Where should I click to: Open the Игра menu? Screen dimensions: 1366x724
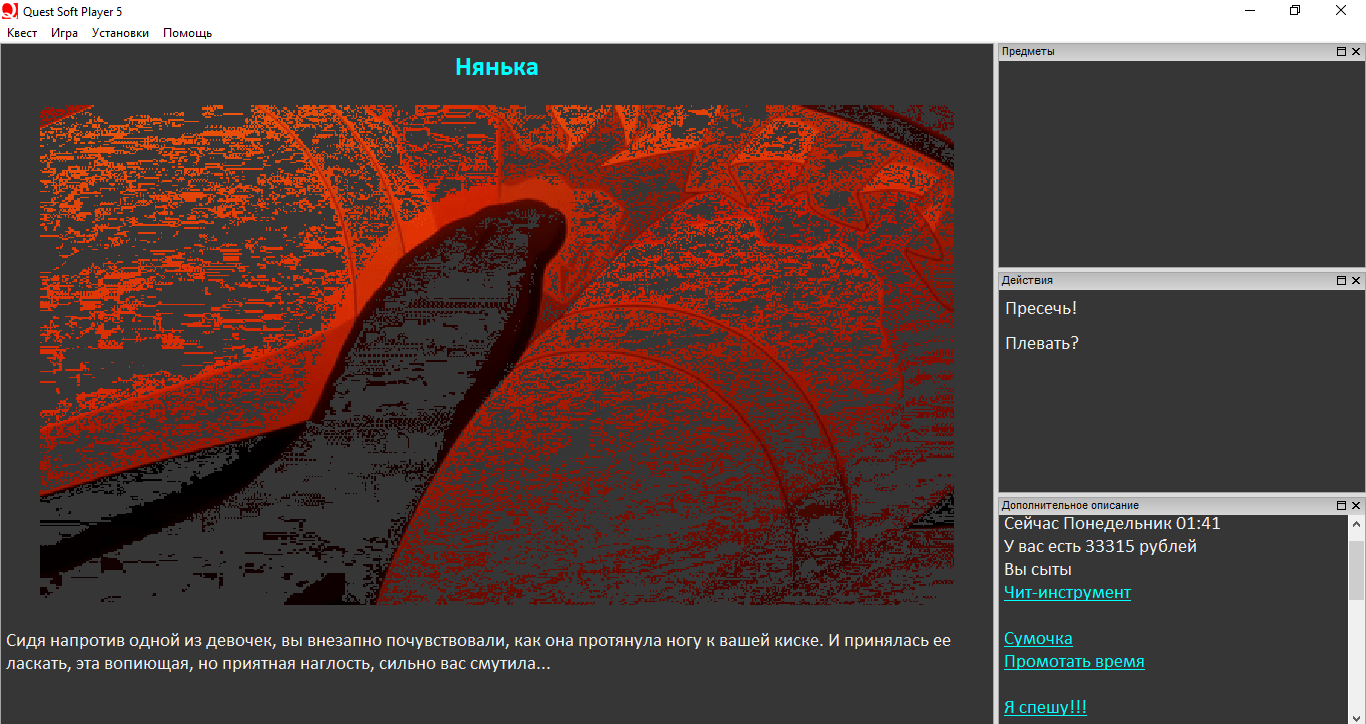65,33
